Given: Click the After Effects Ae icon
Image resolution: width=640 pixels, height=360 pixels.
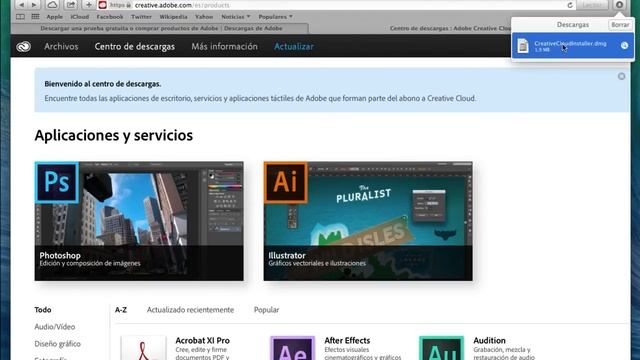Looking at the screenshot, I should click(292, 348).
